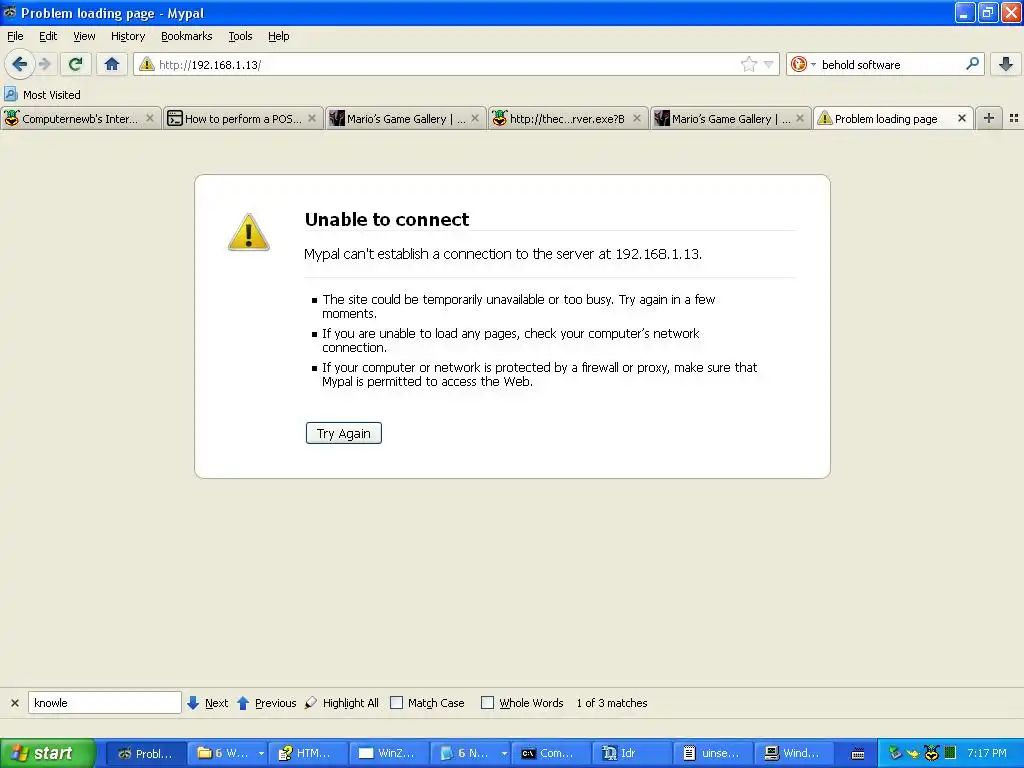This screenshot has width=1024, height=768.
Task: Find Previous match arrow button
Action: point(266,703)
